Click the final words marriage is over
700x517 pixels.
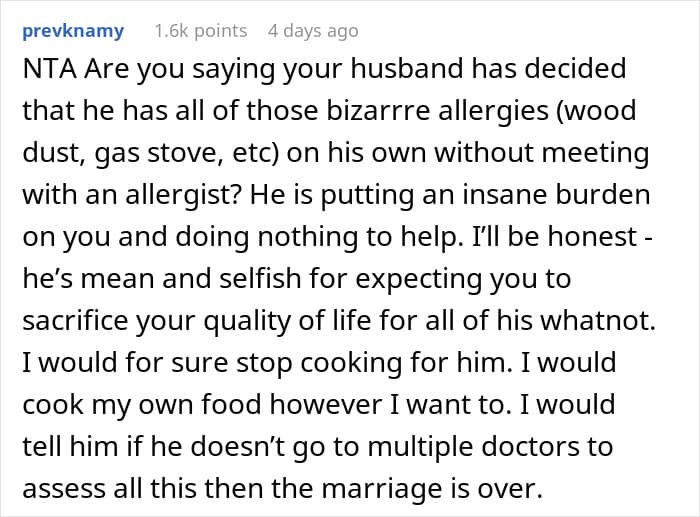click(432, 489)
